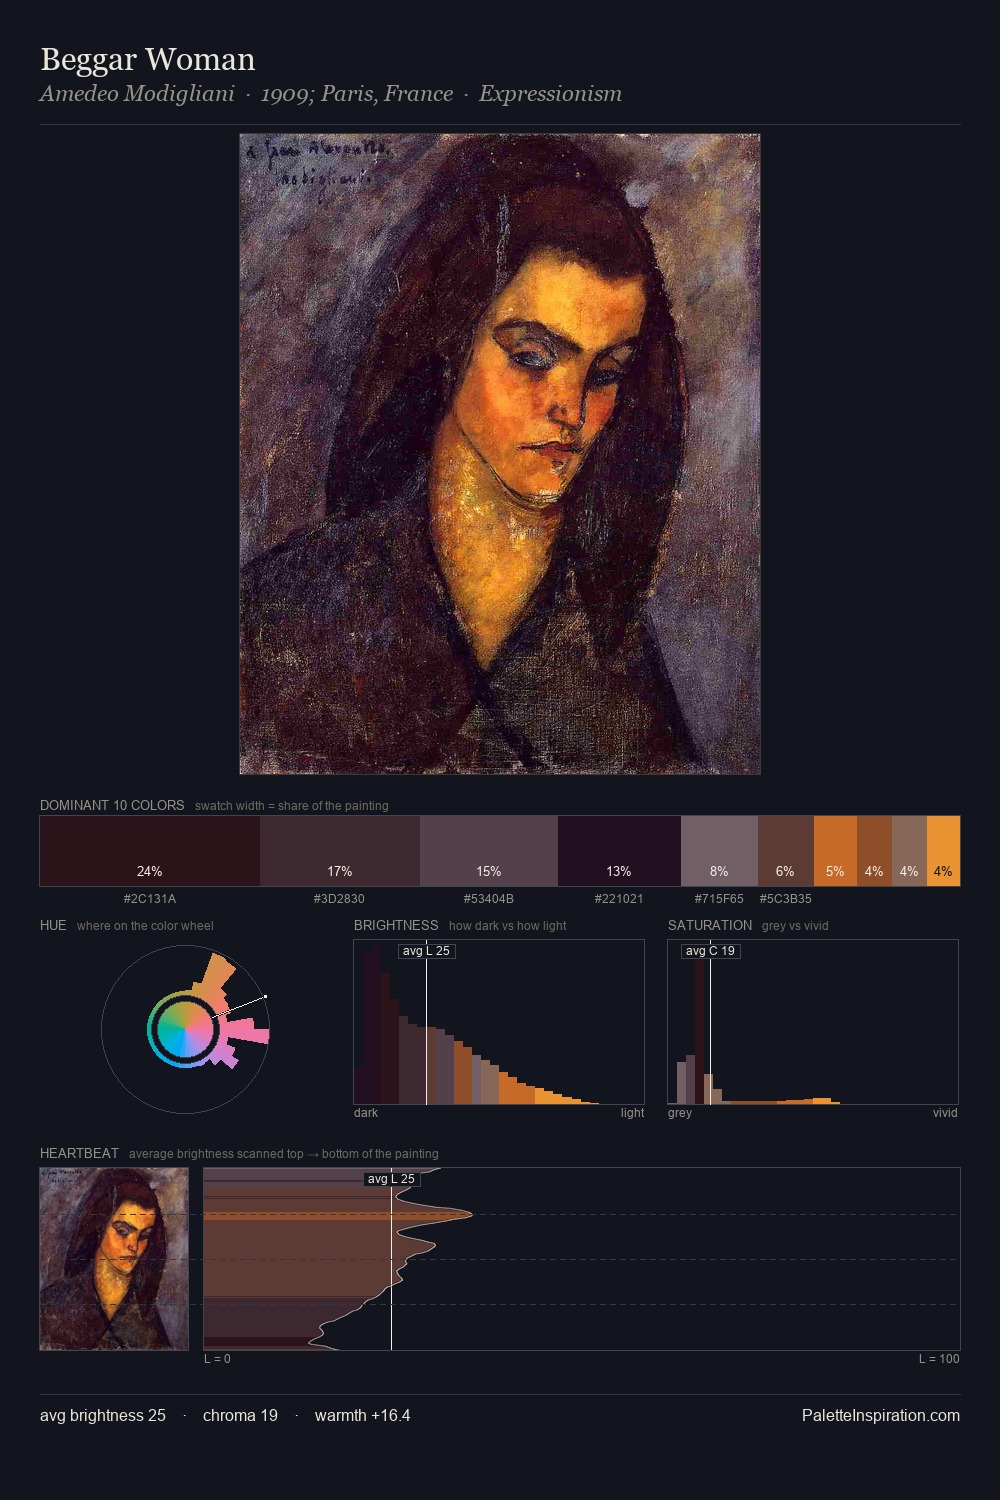
Task: Click the 'L = 100' axis label
Action: [x=939, y=1359]
